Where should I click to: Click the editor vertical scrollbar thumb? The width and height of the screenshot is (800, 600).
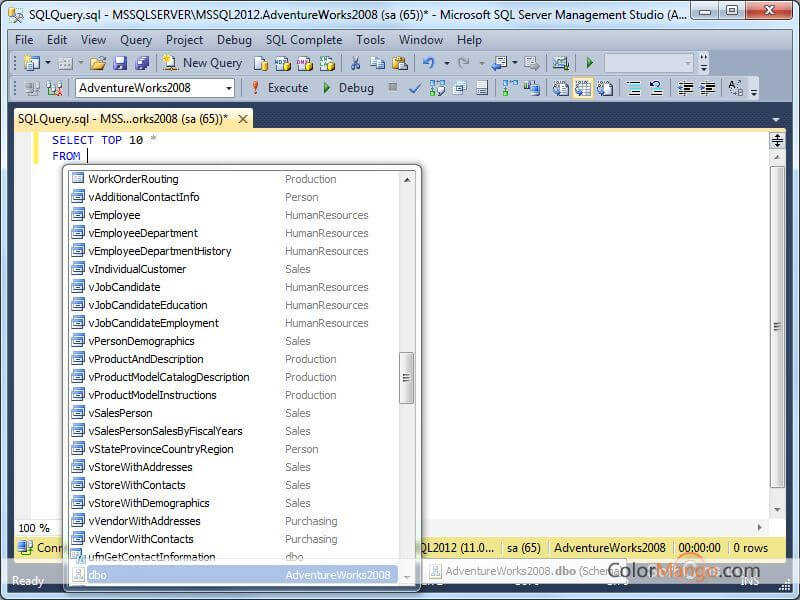[x=777, y=327]
